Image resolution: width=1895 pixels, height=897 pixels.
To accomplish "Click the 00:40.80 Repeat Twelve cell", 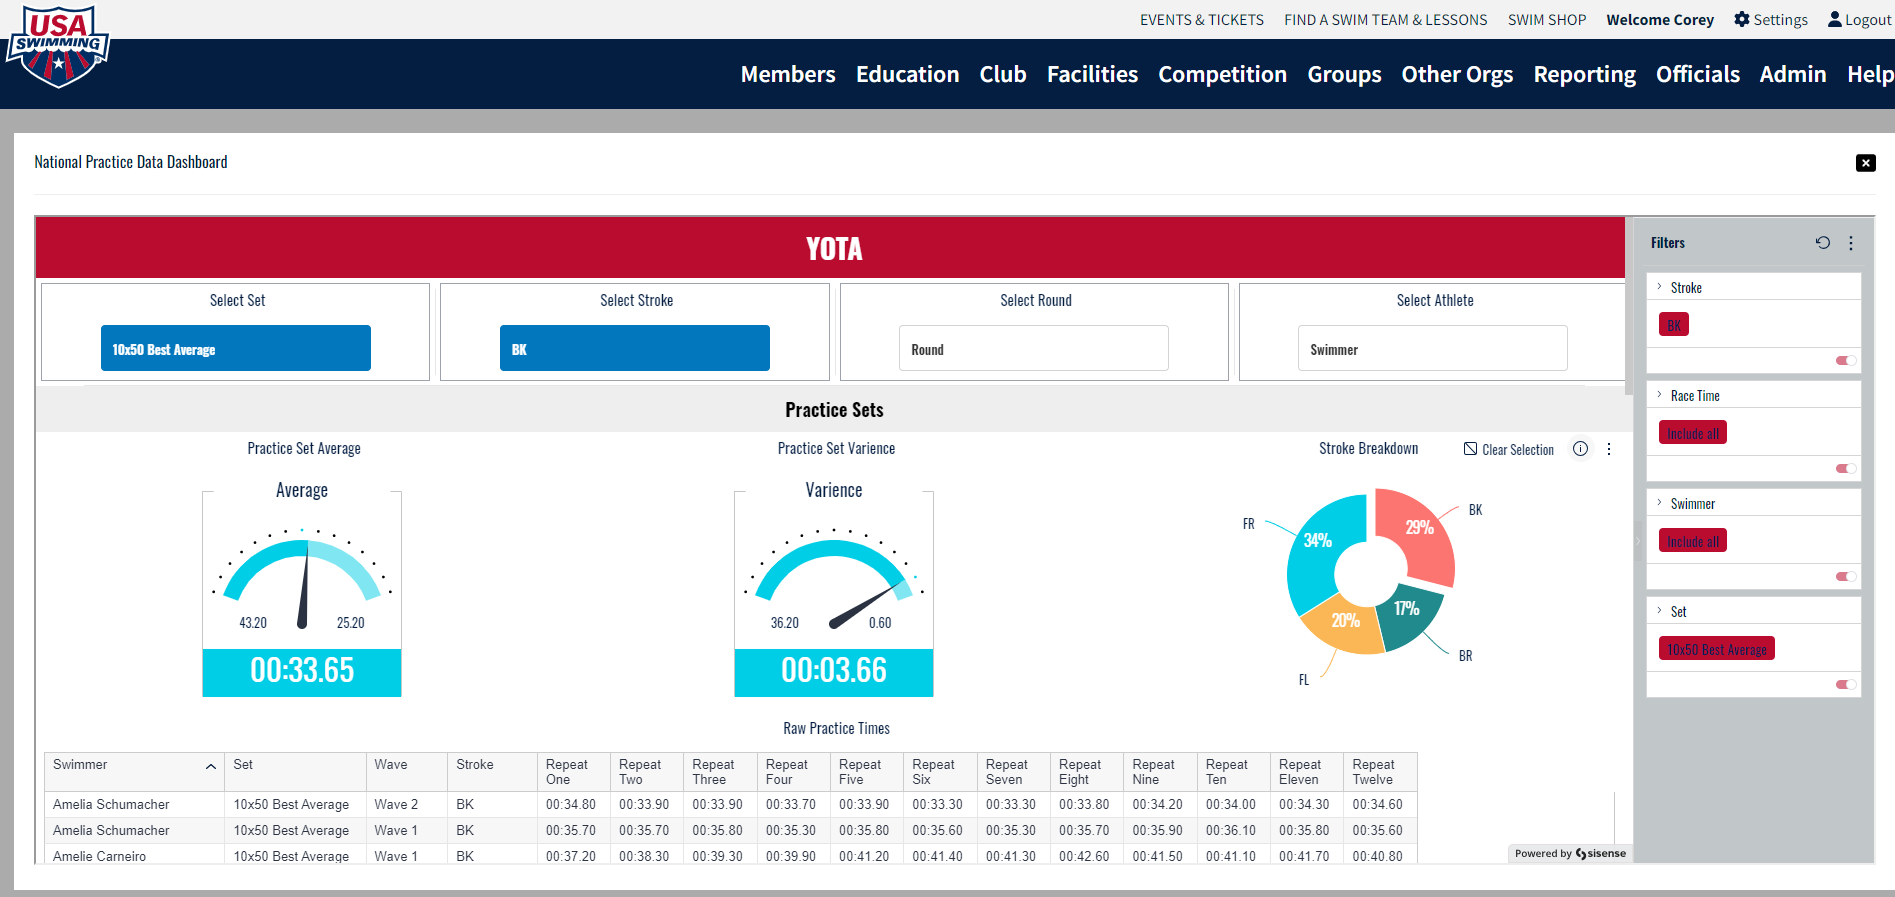I will pos(1378,856).
